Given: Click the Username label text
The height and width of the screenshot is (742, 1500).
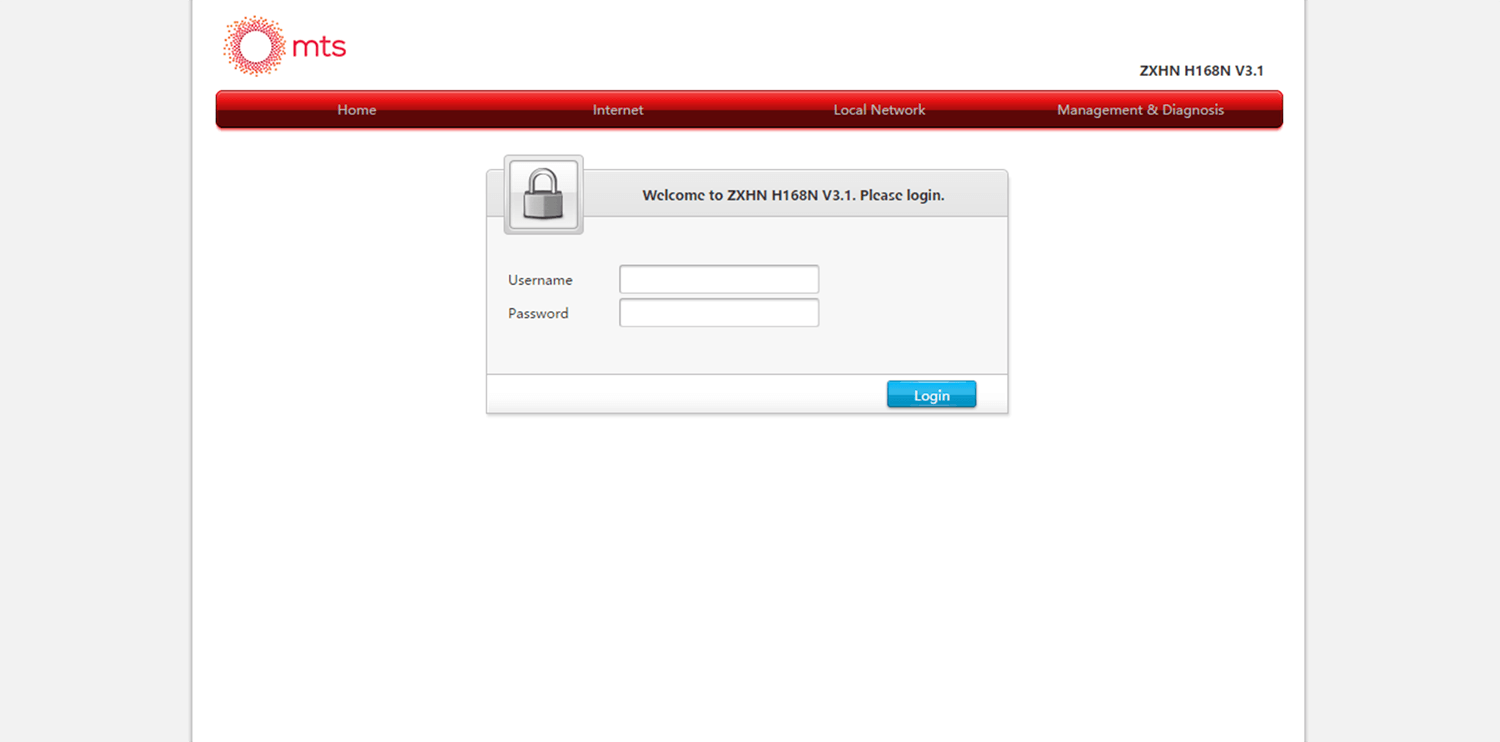Looking at the screenshot, I should [x=540, y=280].
